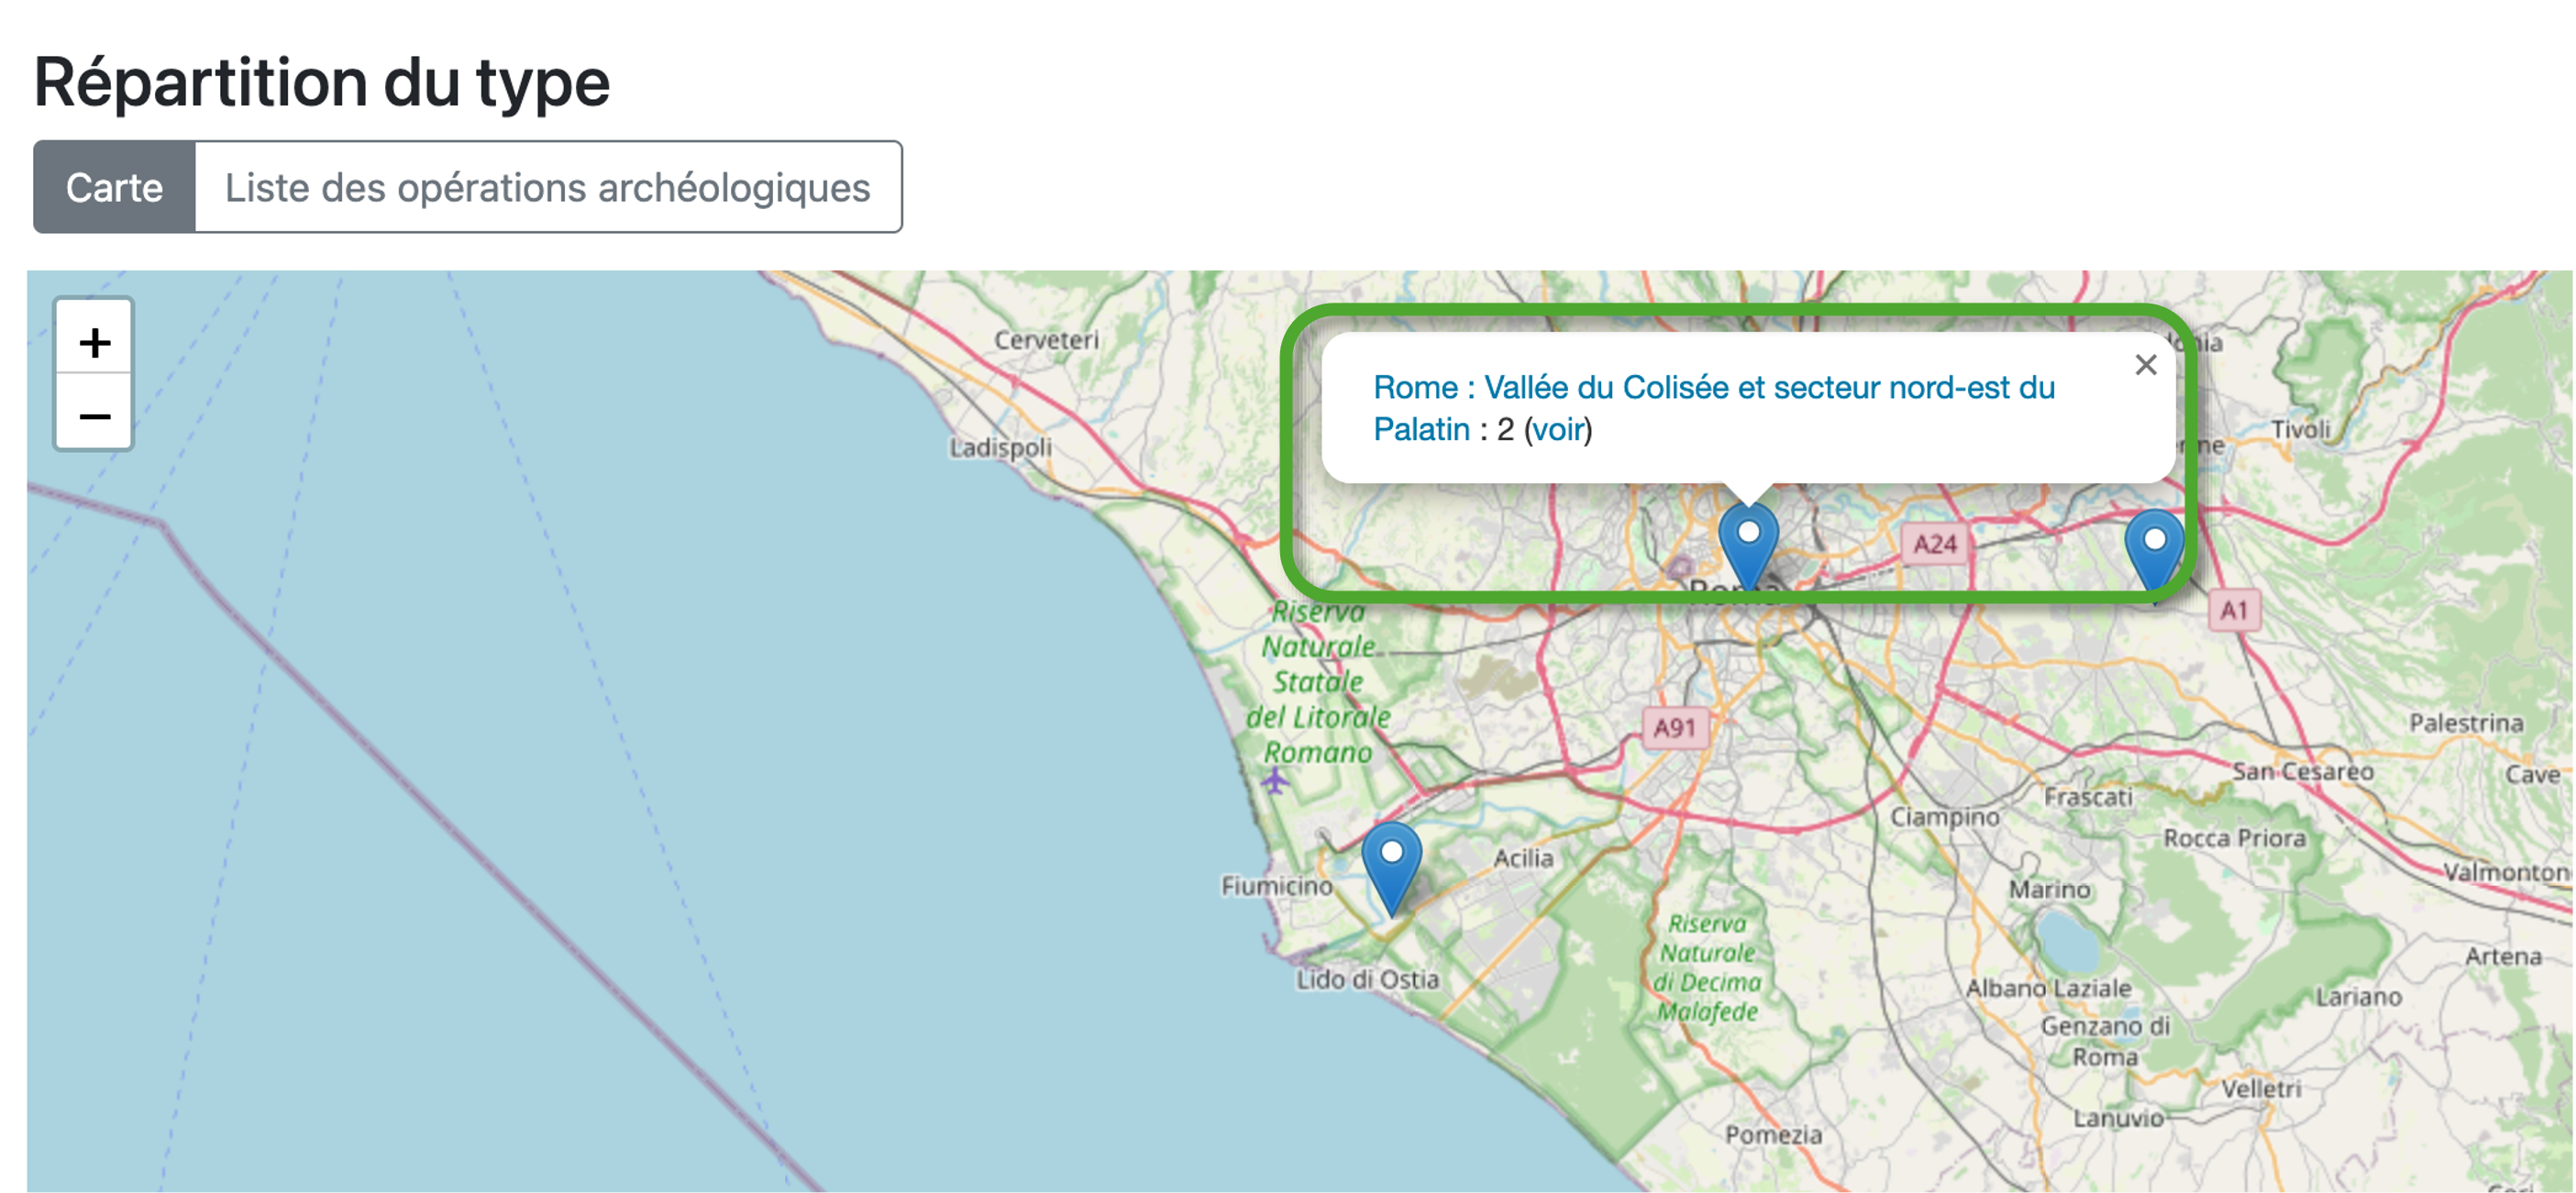
Task: Click the A24 highway shield
Action: point(1934,544)
